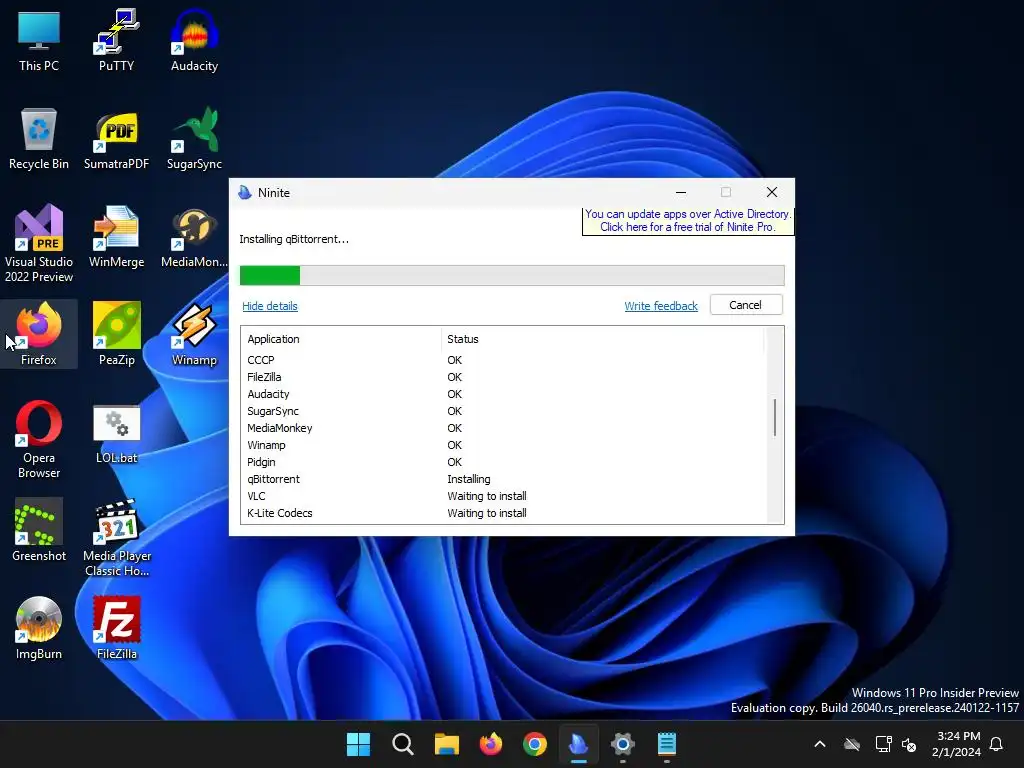This screenshot has width=1024, height=768.
Task: Select the Audacity desktop shortcut
Action: (x=194, y=41)
